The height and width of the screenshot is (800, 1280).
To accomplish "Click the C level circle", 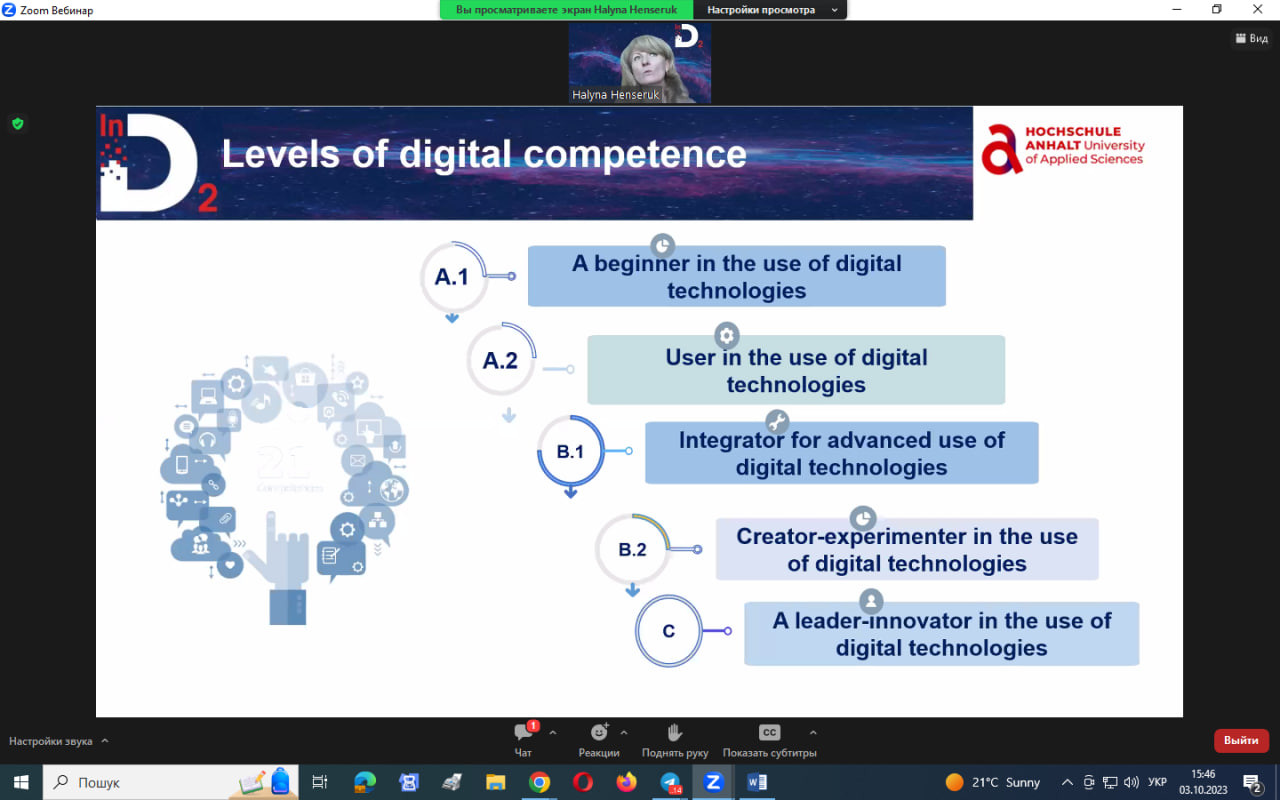I will click(x=669, y=631).
